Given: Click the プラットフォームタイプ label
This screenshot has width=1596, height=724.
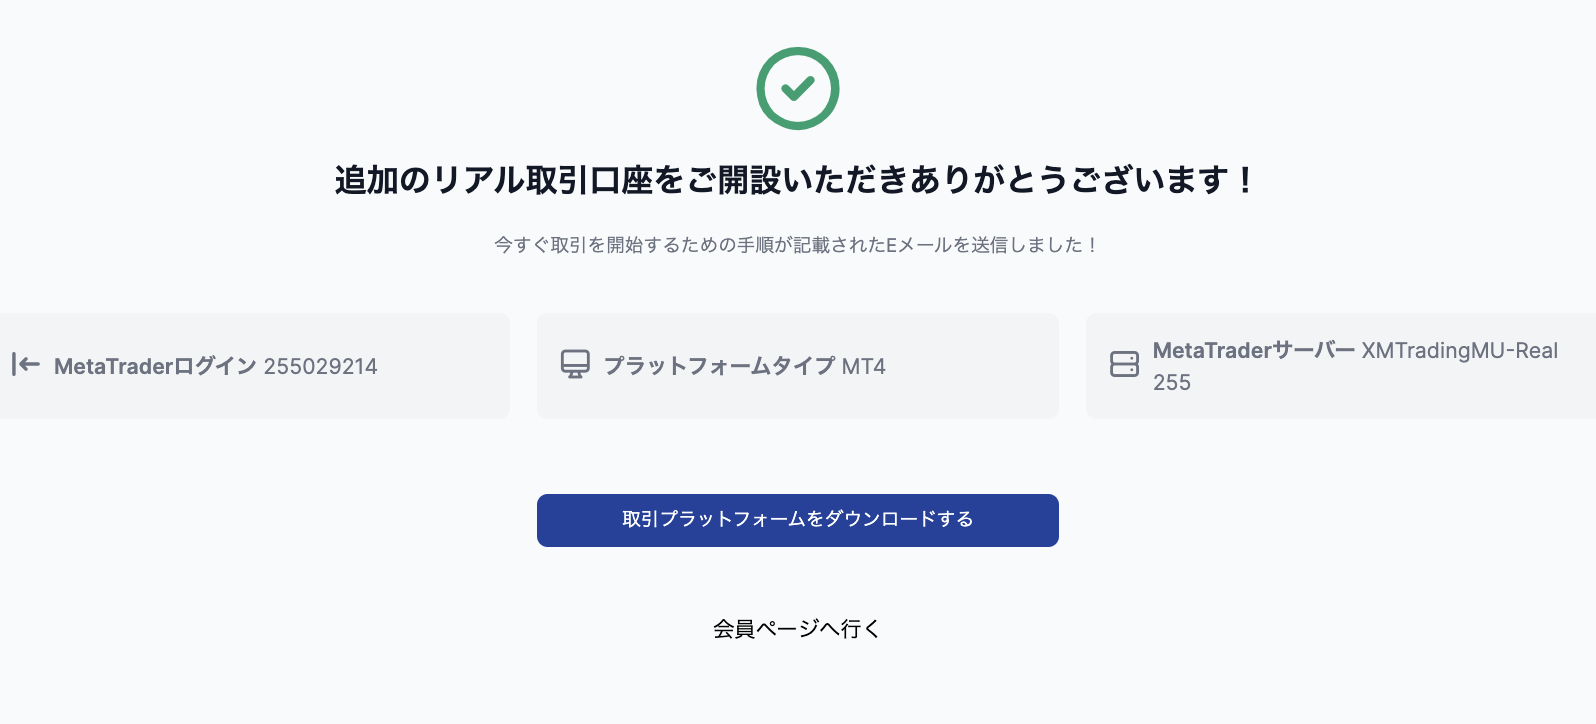Looking at the screenshot, I should 718,366.
